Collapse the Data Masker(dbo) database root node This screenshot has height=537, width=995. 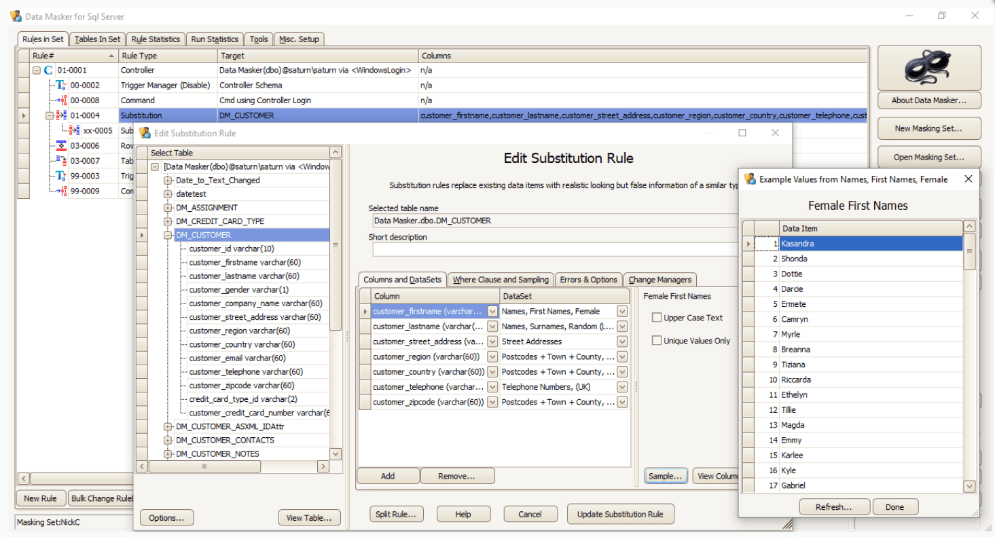tap(155, 166)
